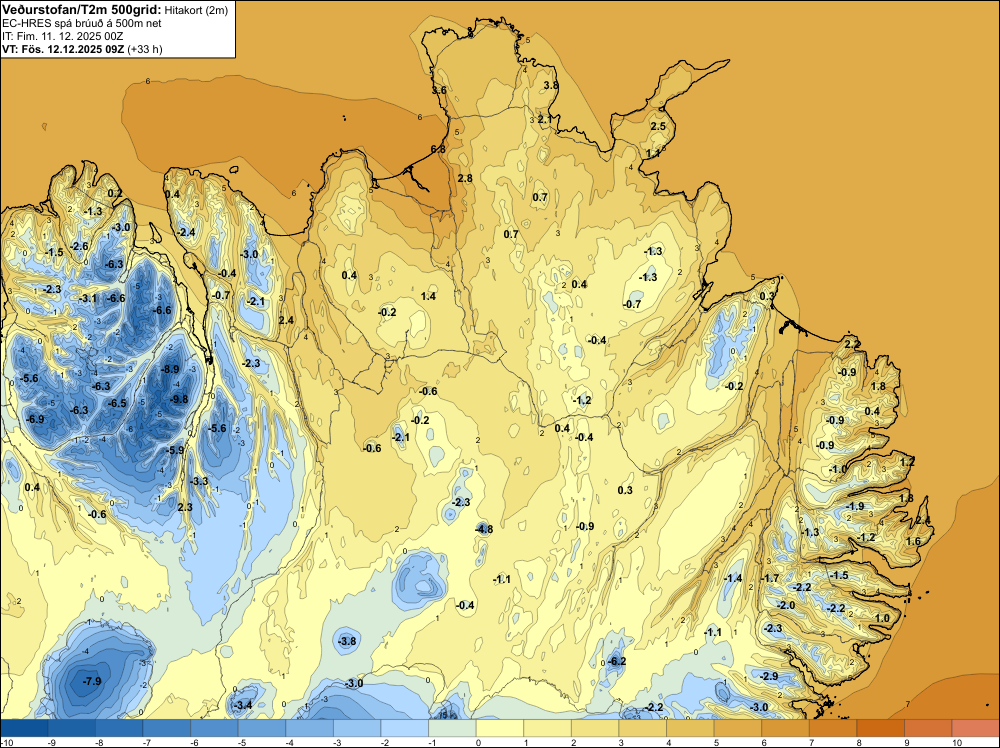Click the legend swatch between 0 and 1

pos(500,728)
